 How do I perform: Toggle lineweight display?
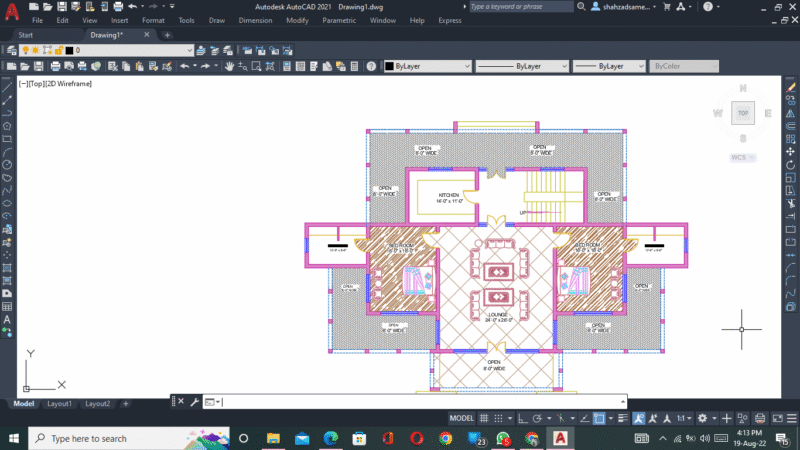click(x=622, y=418)
